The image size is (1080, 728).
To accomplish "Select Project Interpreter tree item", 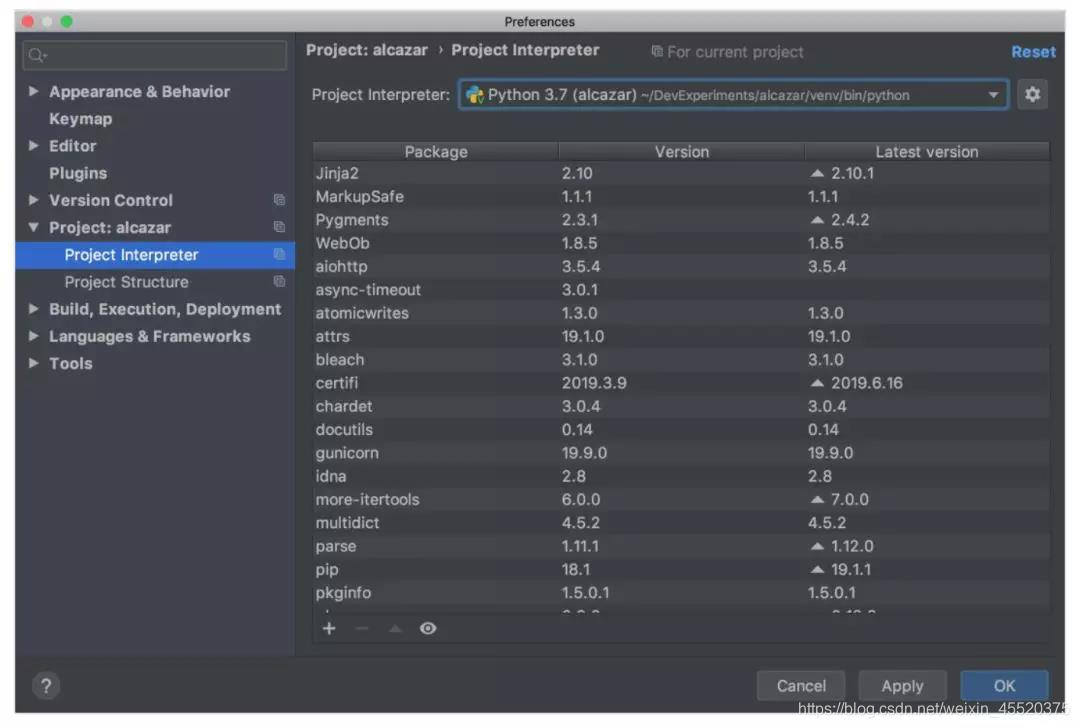I will (155, 254).
